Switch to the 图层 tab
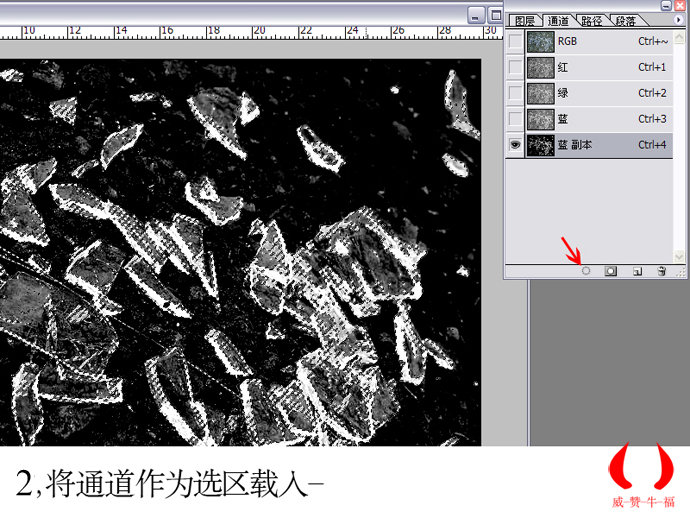This screenshot has height=518, width=690. 525,21
